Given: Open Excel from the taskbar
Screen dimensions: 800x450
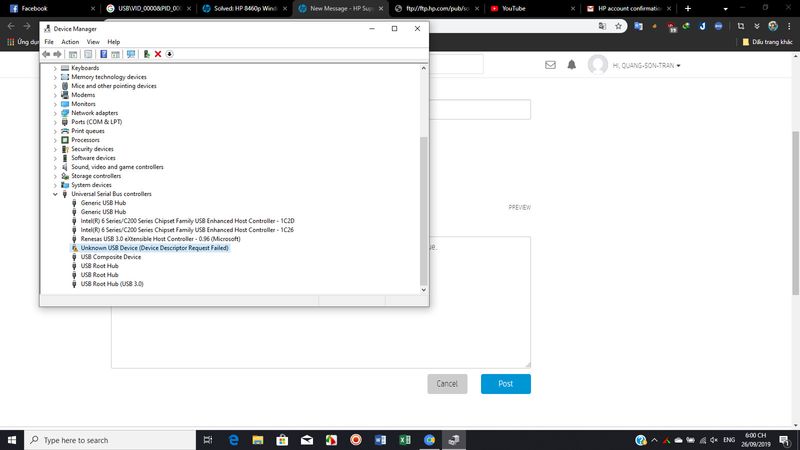Looking at the screenshot, I should coord(405,440).
